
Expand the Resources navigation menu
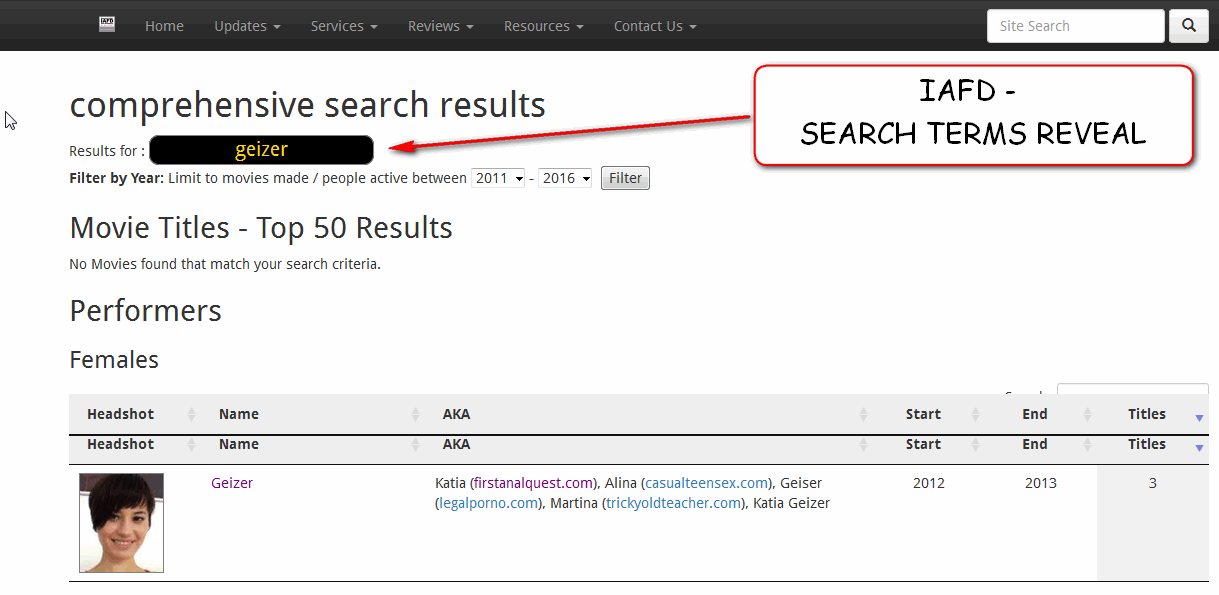pyautogui.click(x=543, y=26)
